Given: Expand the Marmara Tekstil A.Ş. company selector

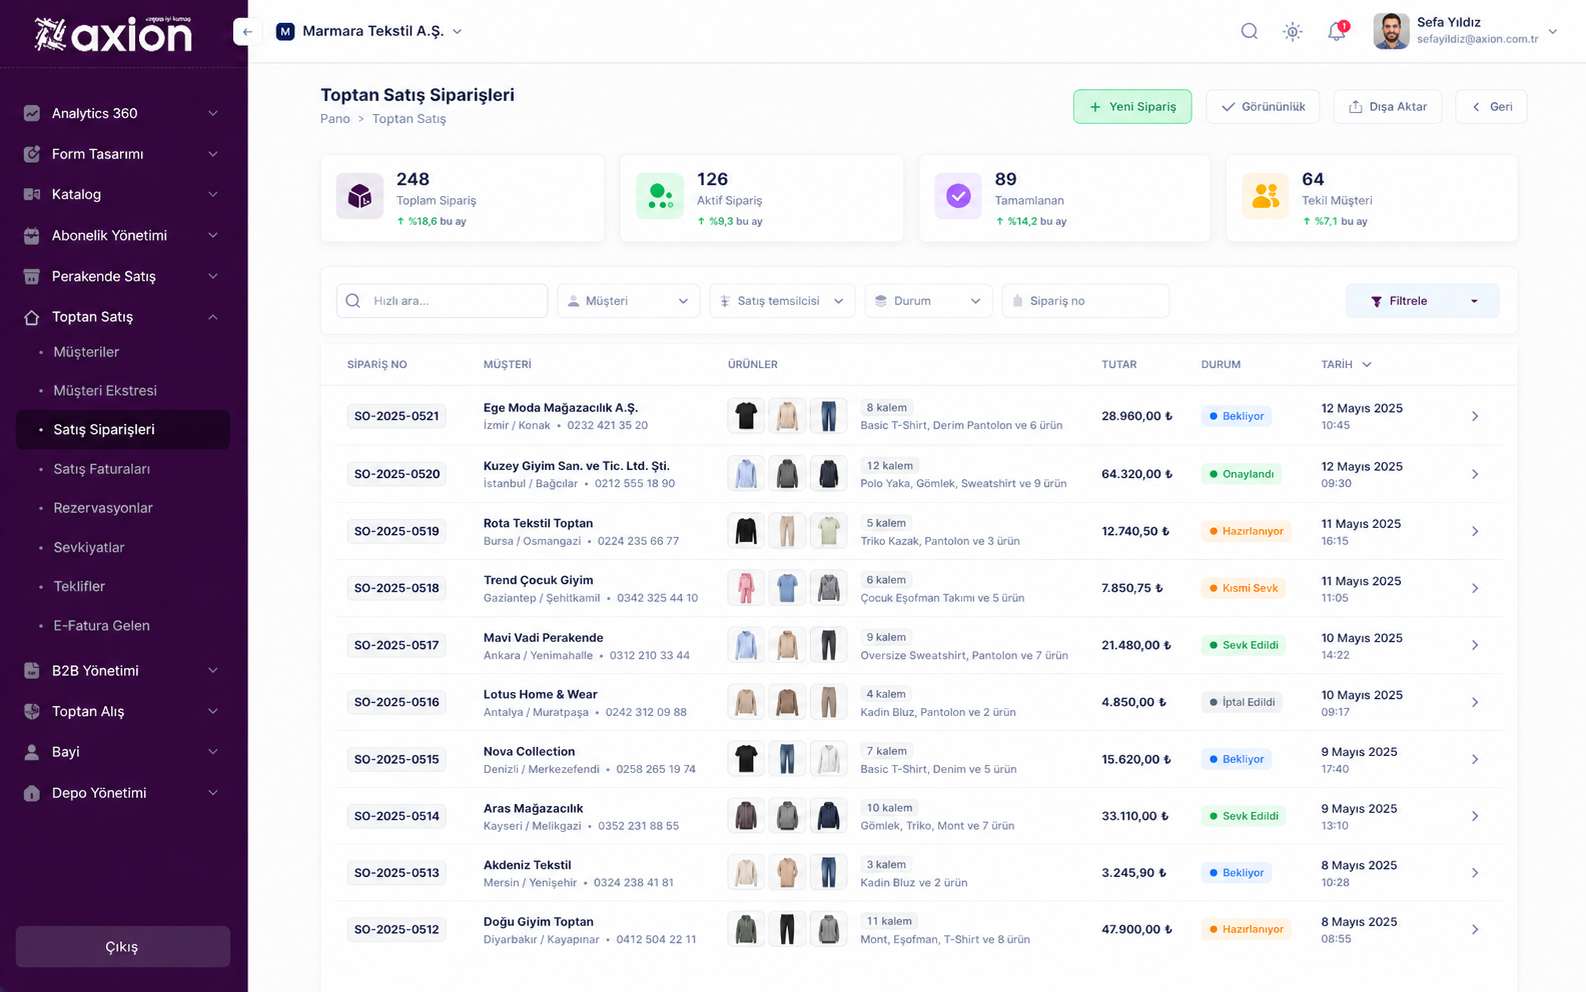Looking at the screenshot, I should [x=369, y=31].
